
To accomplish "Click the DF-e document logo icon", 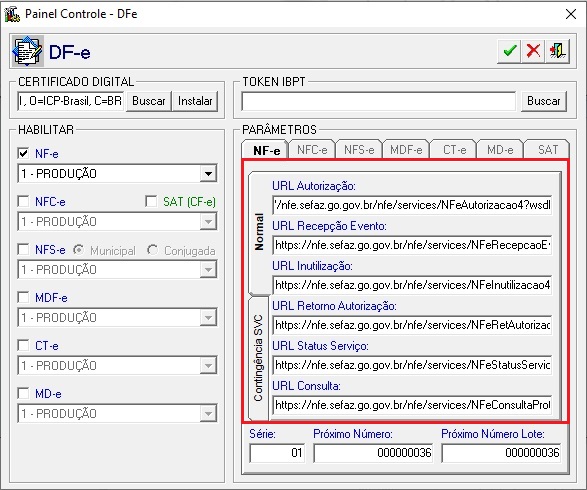I will pyautogui.click(x=27, y=51).
